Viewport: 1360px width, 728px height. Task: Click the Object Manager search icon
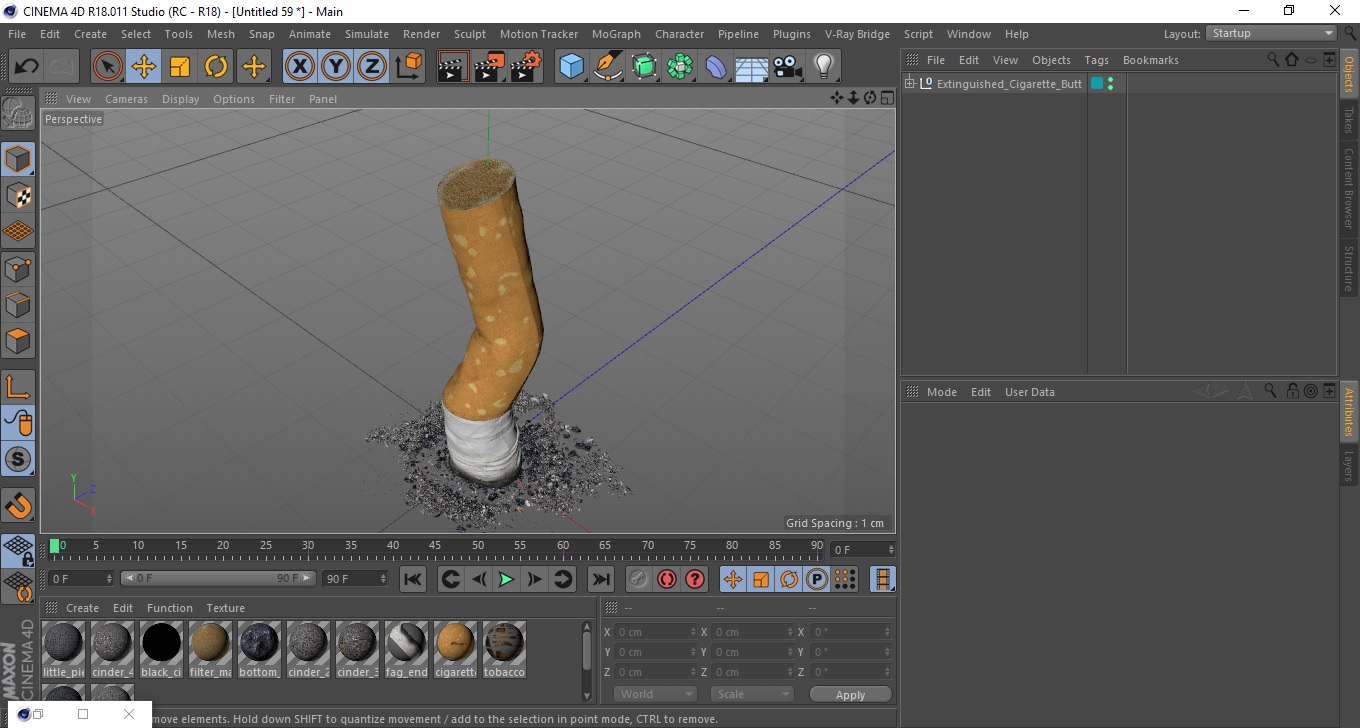coord(1273,60)
